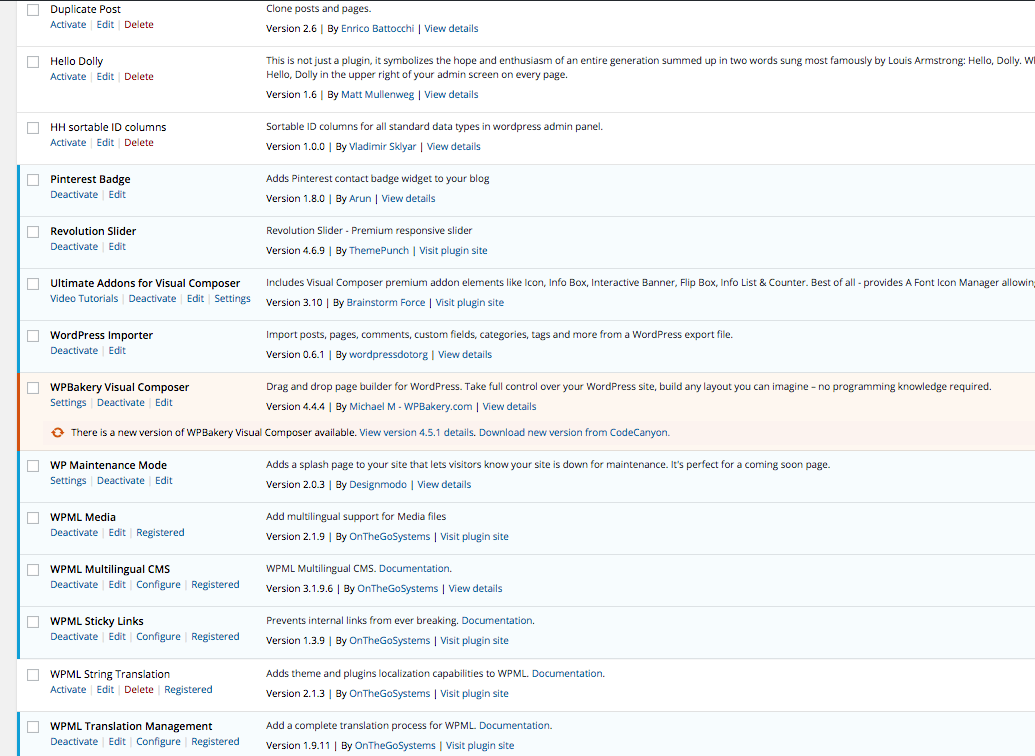Click 'WPML Sticky Links' plugin name

(97, 621)
